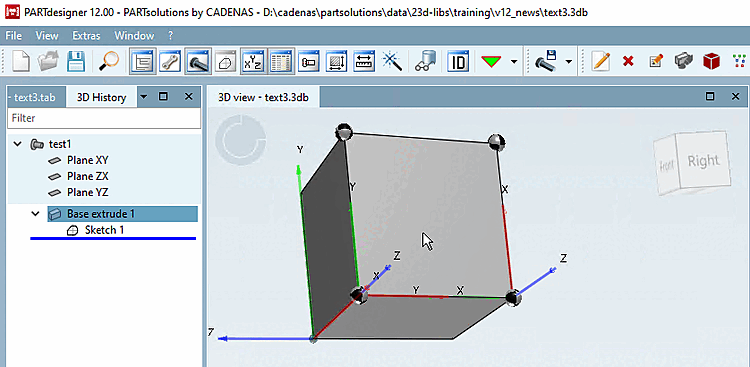
Task: Click the Right face of view cube
Action: [704, 161]
